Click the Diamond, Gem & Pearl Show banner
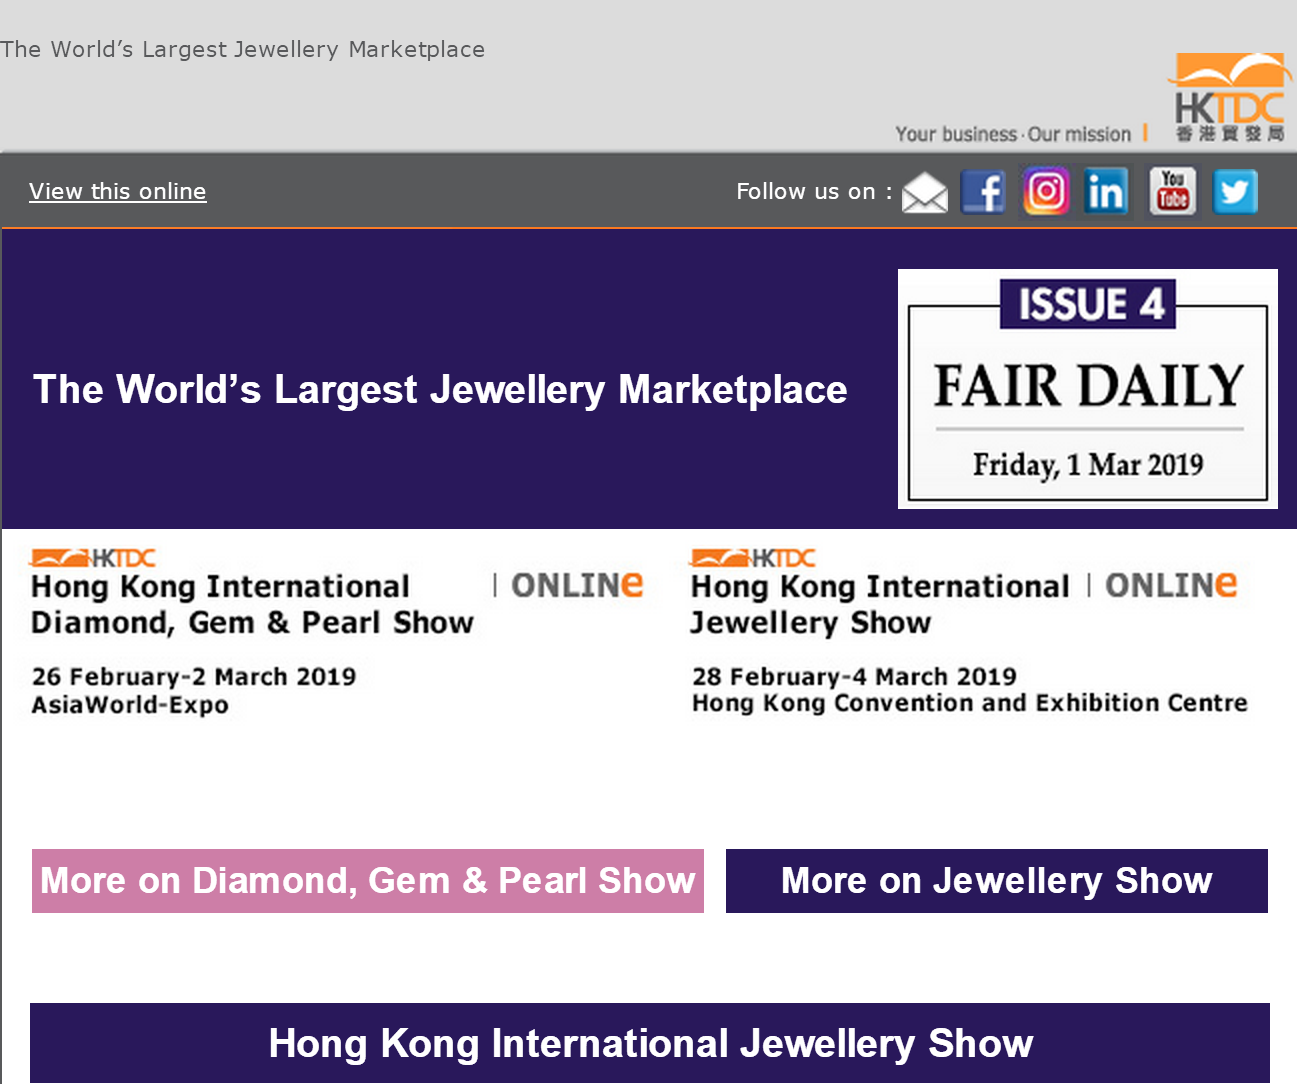This screenshot has width=1297, height=1084. pos(337,633)
